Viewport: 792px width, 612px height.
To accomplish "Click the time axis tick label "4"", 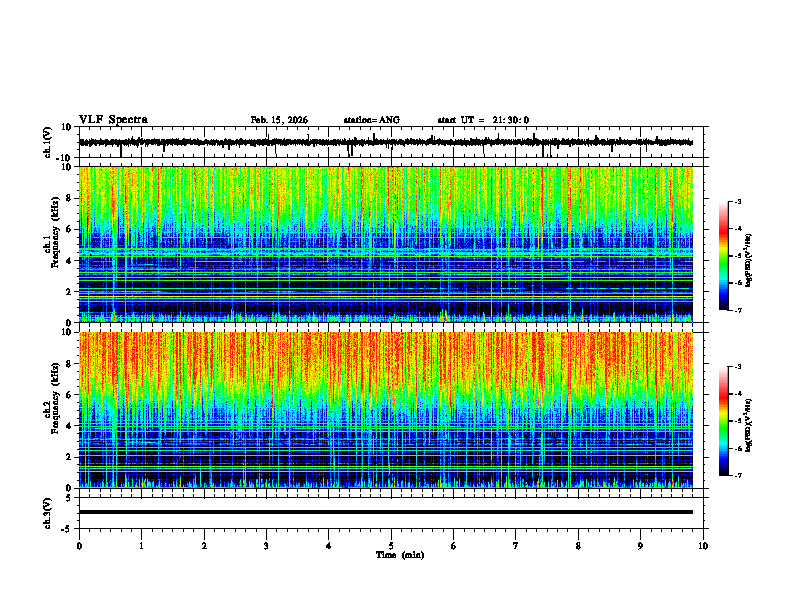I will [329, 546].
